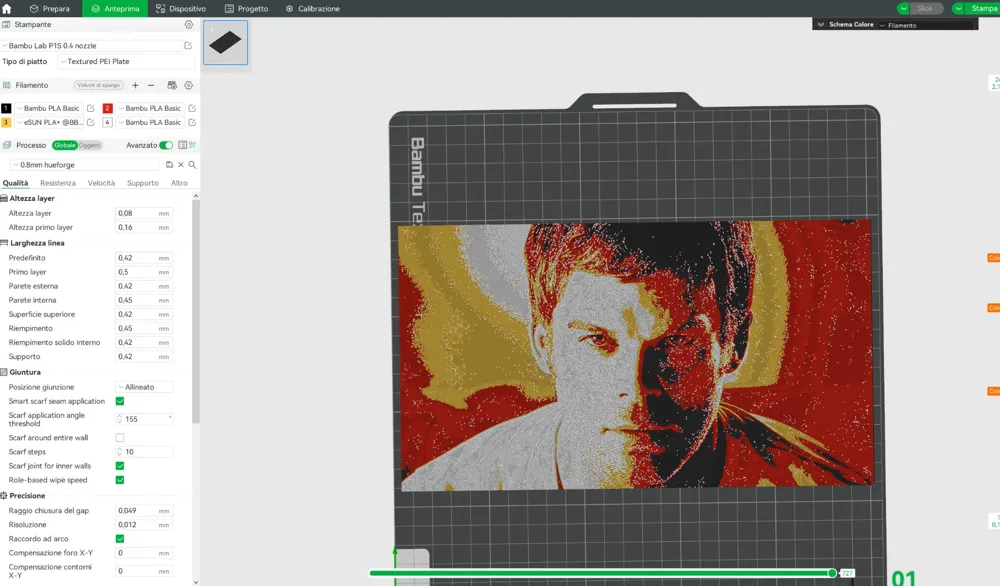Screen dimensions: 1000x586
Task: Add a filament with the plus icon
Action: coord(135,85)
